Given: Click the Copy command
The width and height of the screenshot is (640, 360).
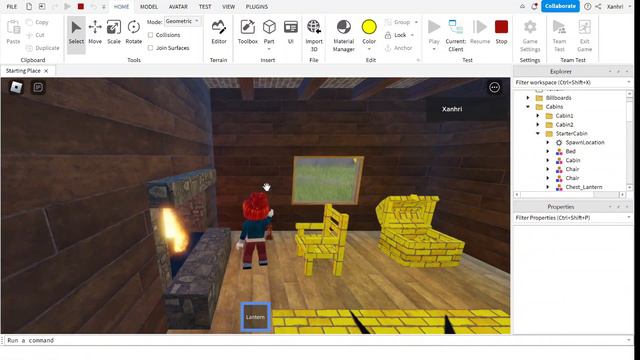Looking at the screenshot, I should 38,22.
